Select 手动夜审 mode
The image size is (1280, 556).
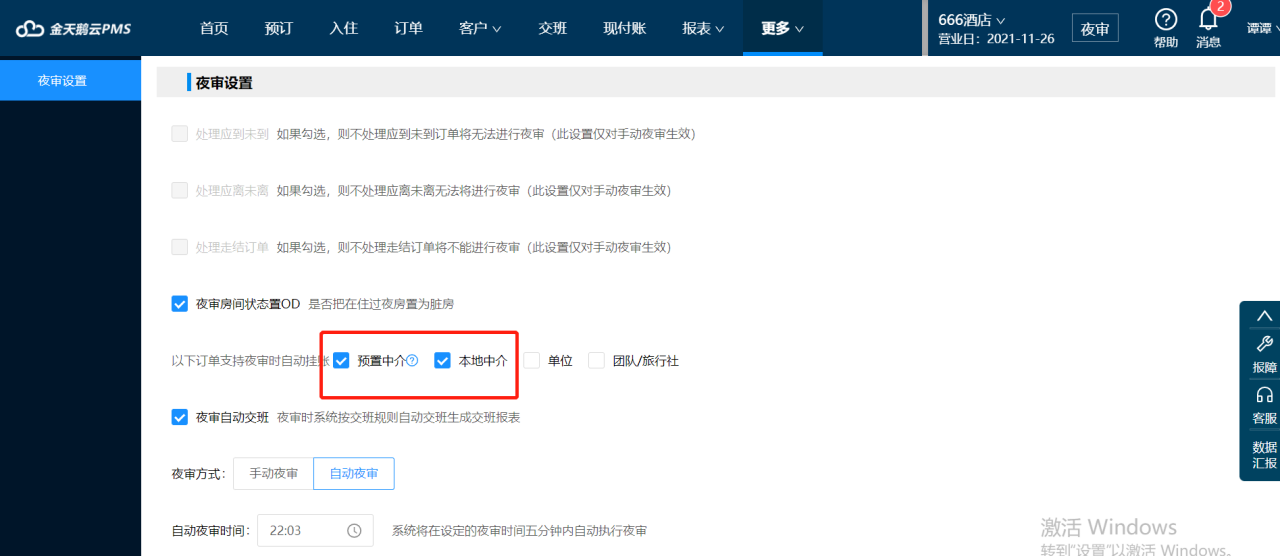point(273,473)
